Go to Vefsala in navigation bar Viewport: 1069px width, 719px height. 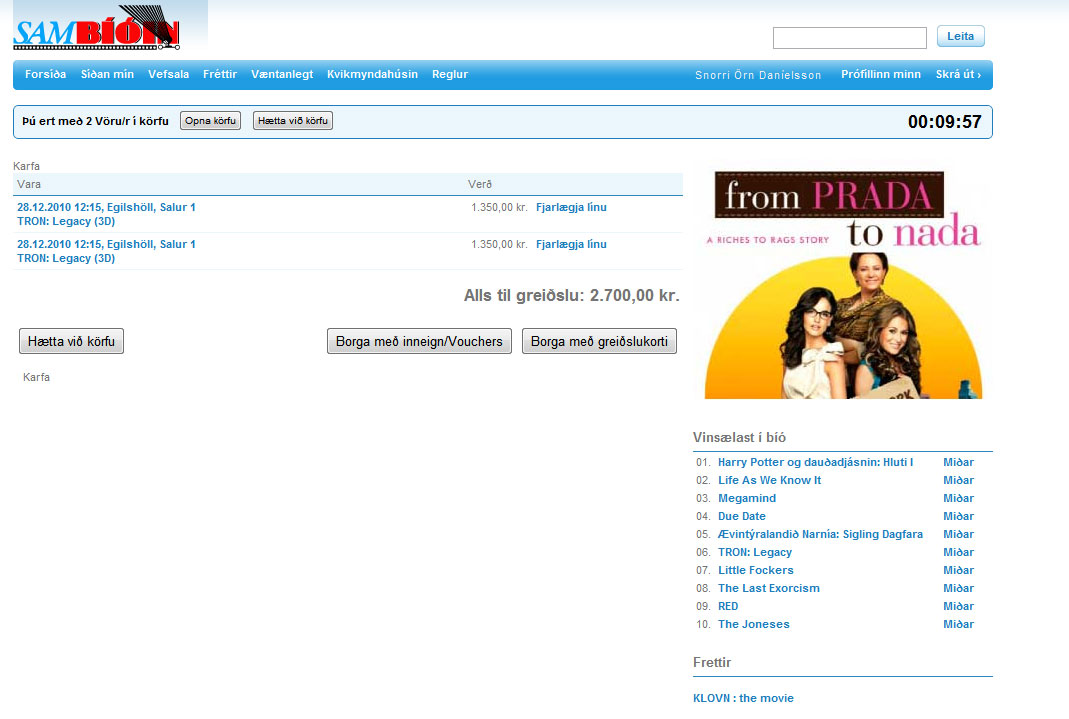[x=168, y=74]
